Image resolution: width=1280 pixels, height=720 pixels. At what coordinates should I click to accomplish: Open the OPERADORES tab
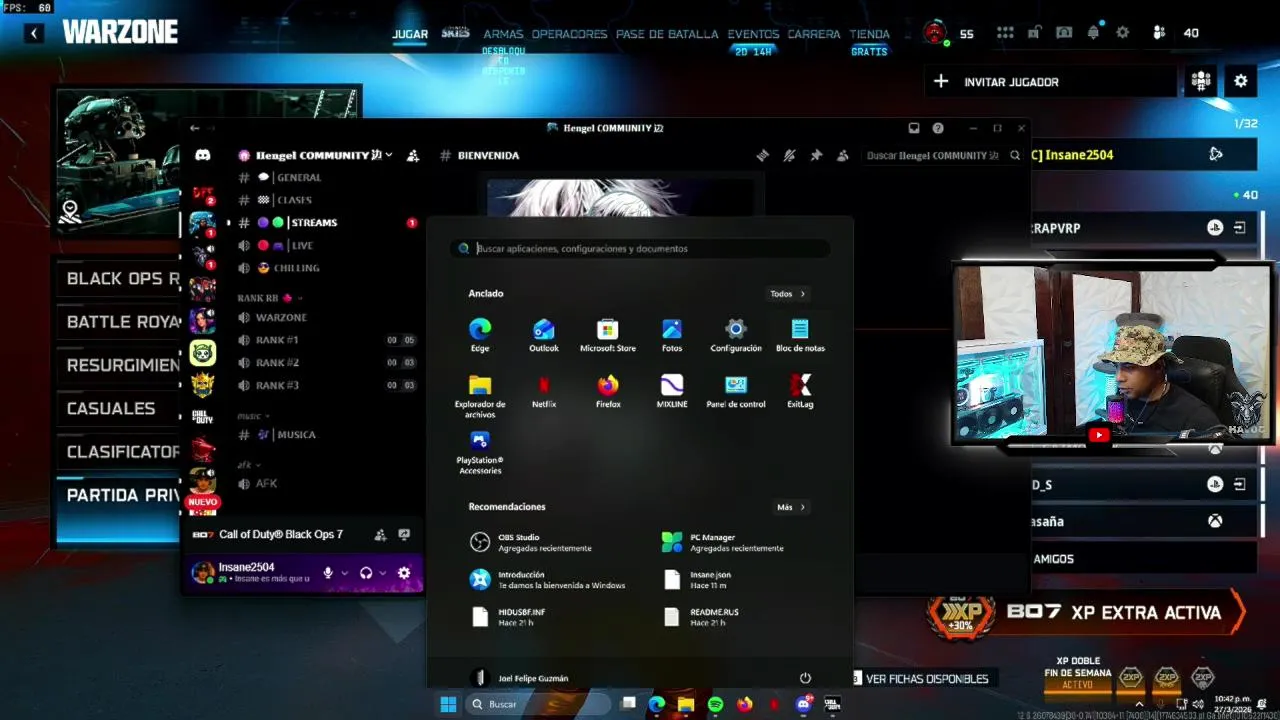point(569,34)
